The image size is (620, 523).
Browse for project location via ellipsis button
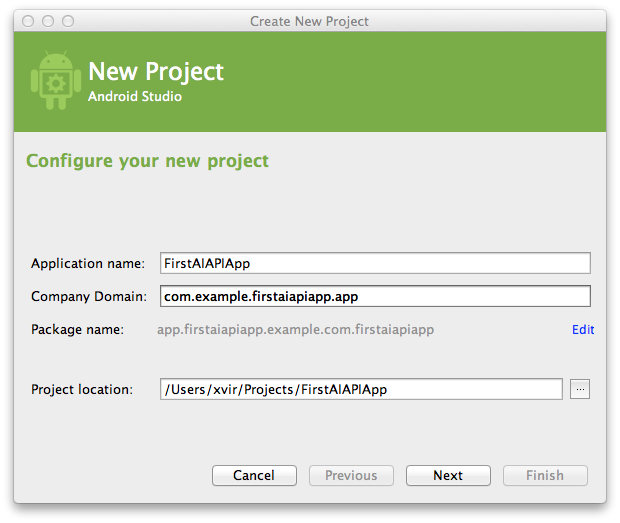[x=580, y=389]
